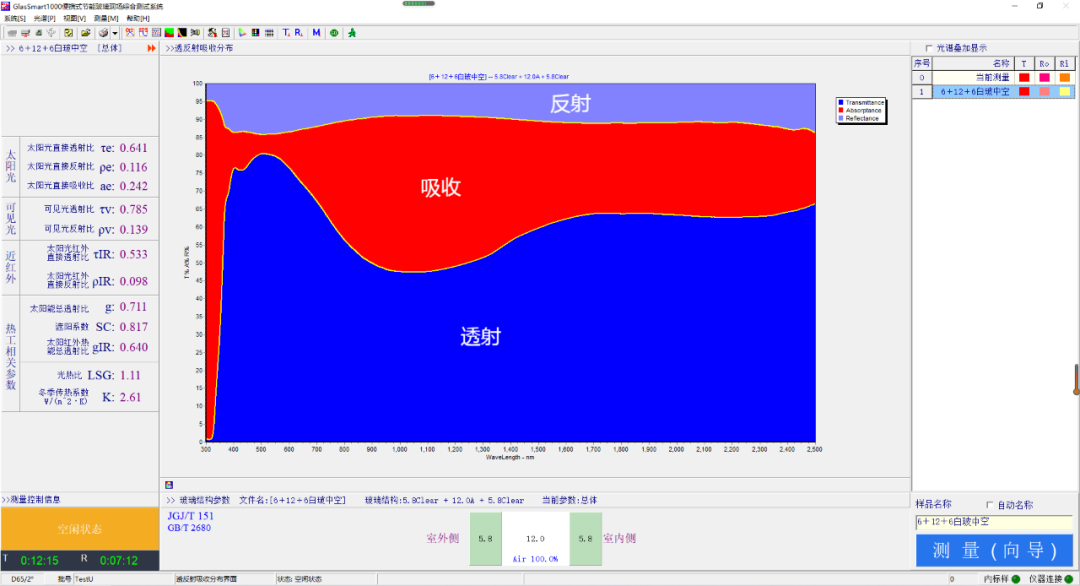This screenshot has width=1080, height=586.
Task: Click the dark table-rows toolbar icon
Action: point(269,32)
